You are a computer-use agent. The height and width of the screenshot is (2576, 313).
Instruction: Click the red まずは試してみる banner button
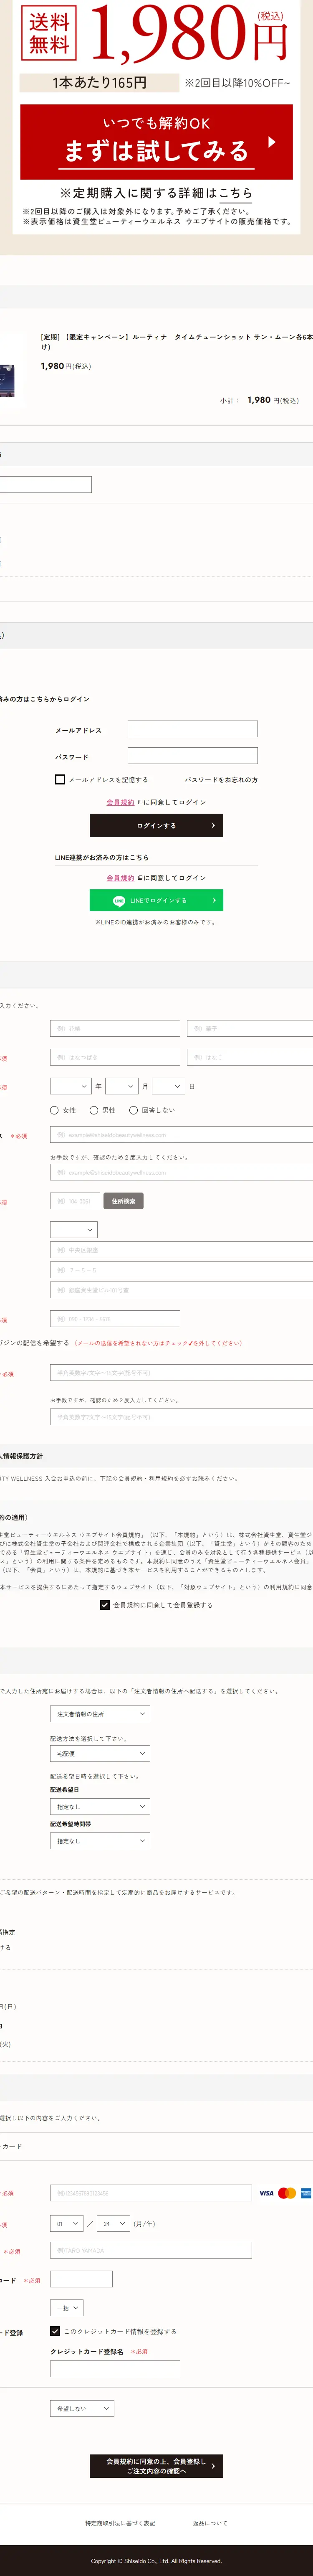[156, 141]
